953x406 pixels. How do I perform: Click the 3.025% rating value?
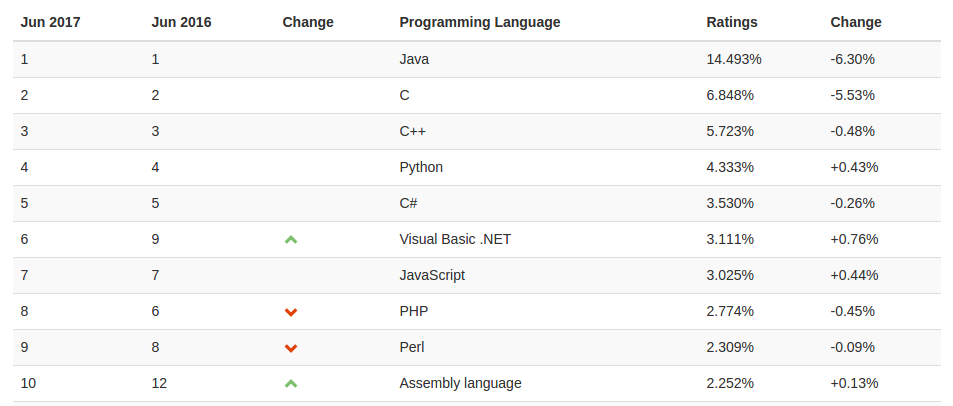tap(730, 275)
